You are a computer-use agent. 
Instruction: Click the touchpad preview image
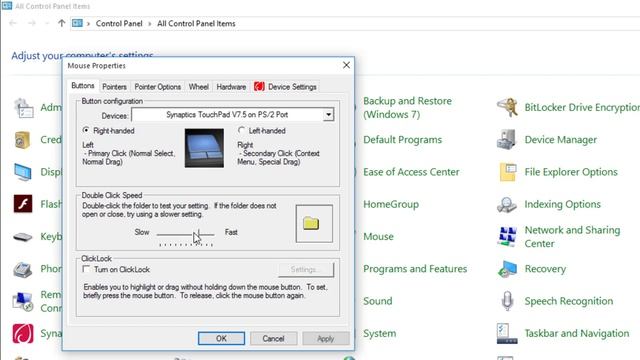(x=204, y=148)
